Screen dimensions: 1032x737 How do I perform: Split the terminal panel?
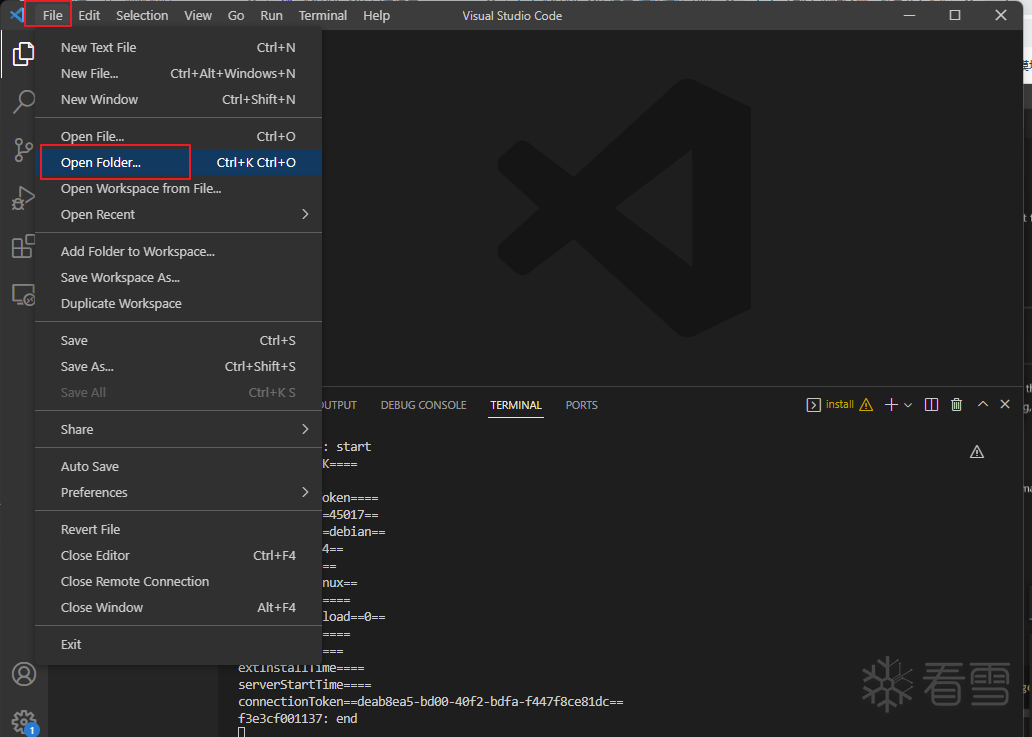tap(931, 405)
